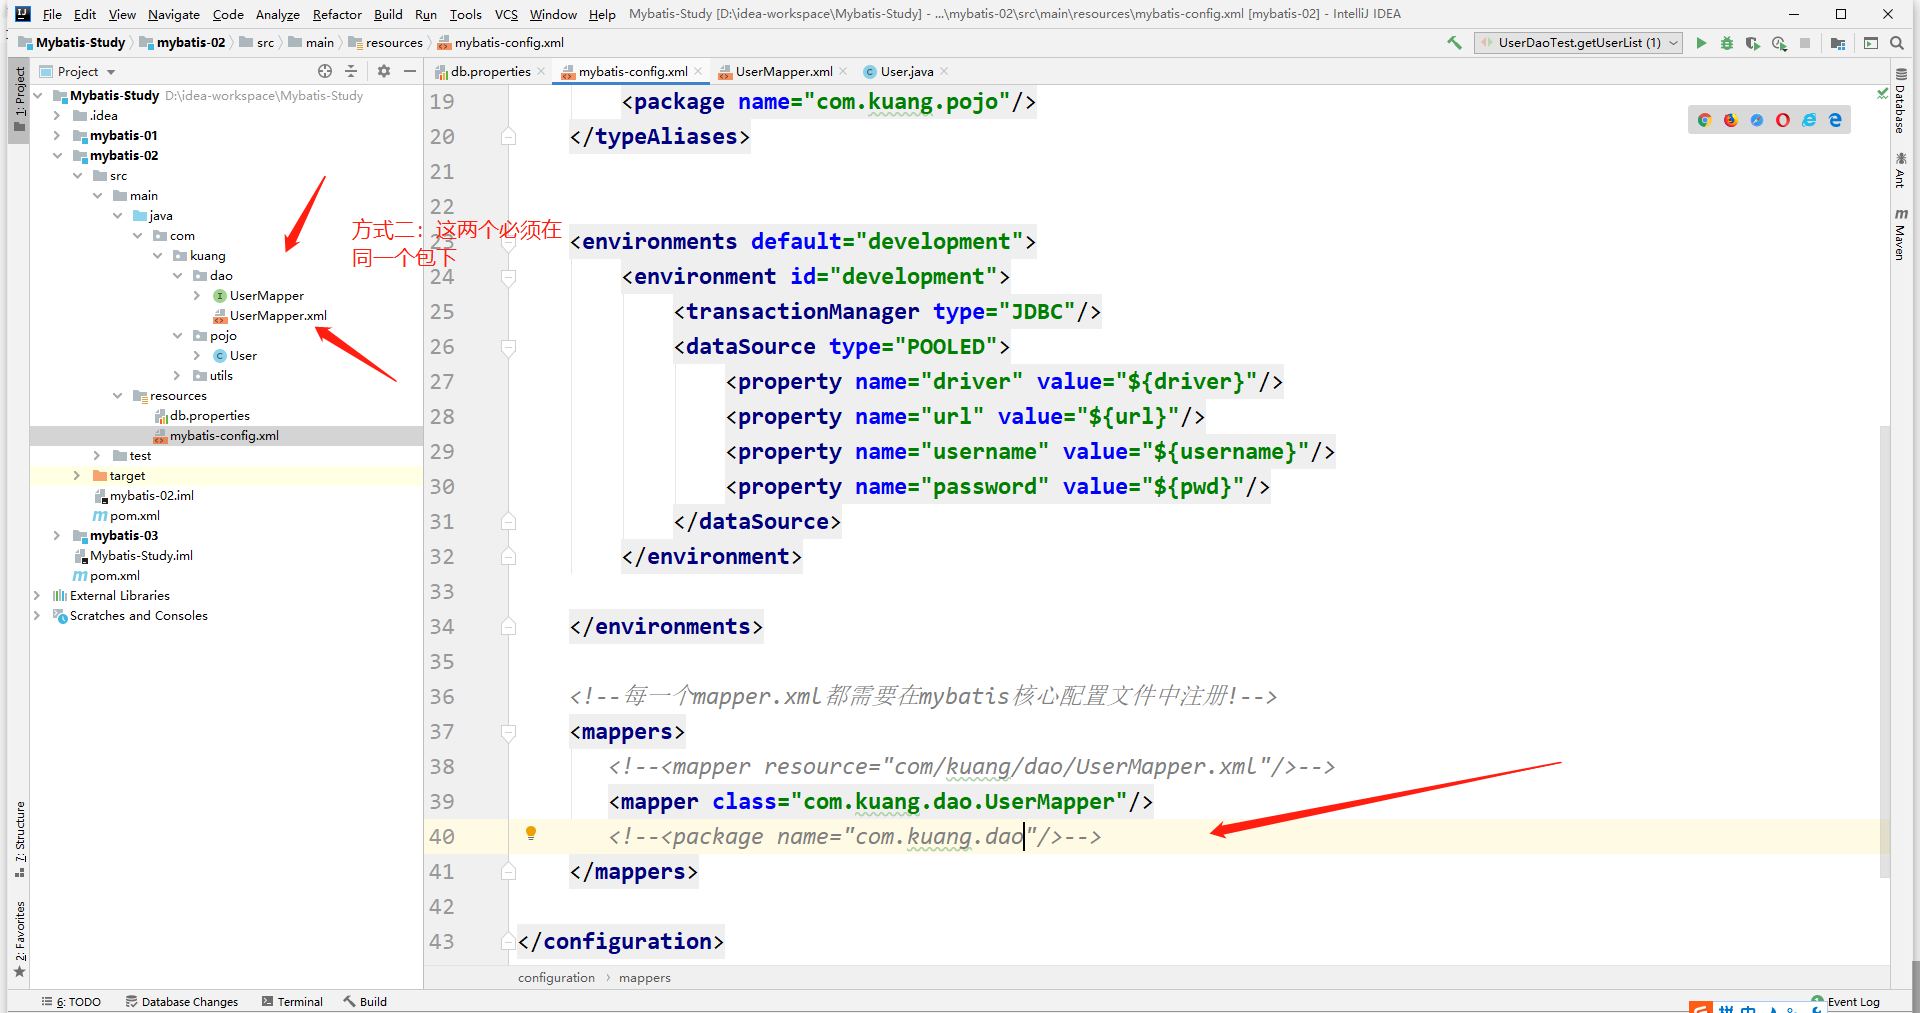Screen dimensions: 1920x1013
Task: Open the File menu
Action: [x=52, y=14]
